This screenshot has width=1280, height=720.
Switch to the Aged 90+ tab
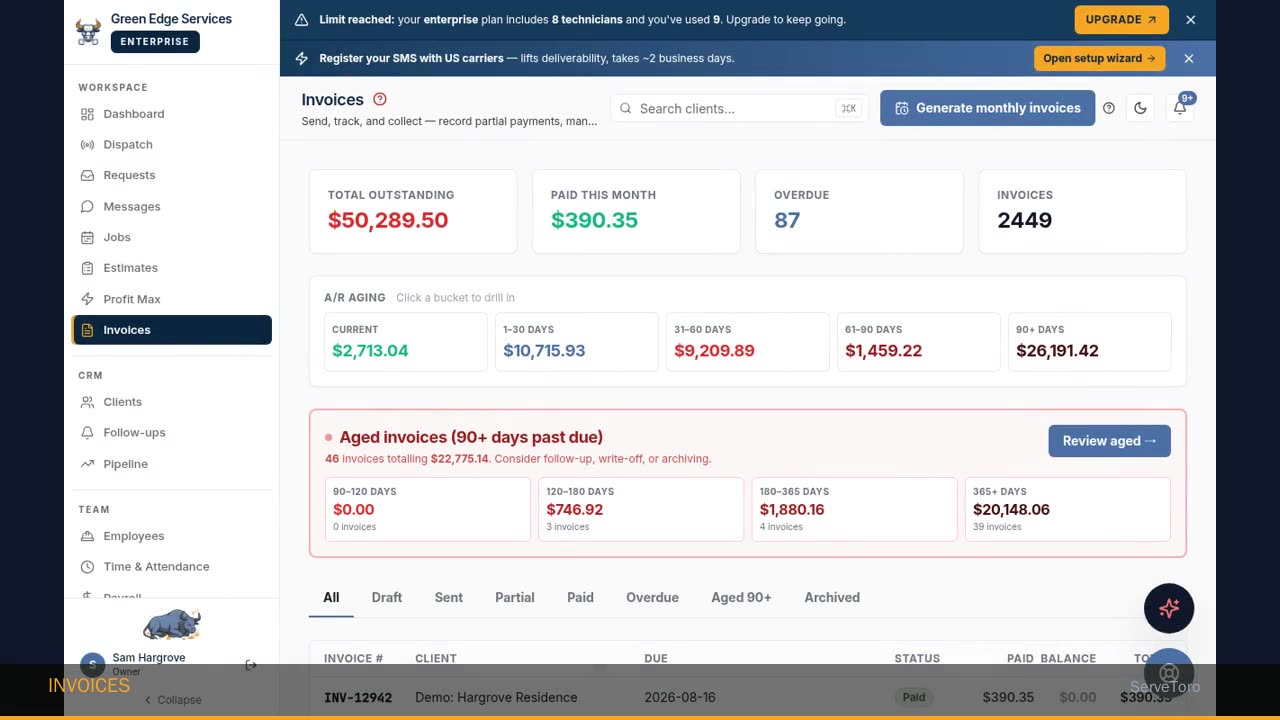click(741, 597)
